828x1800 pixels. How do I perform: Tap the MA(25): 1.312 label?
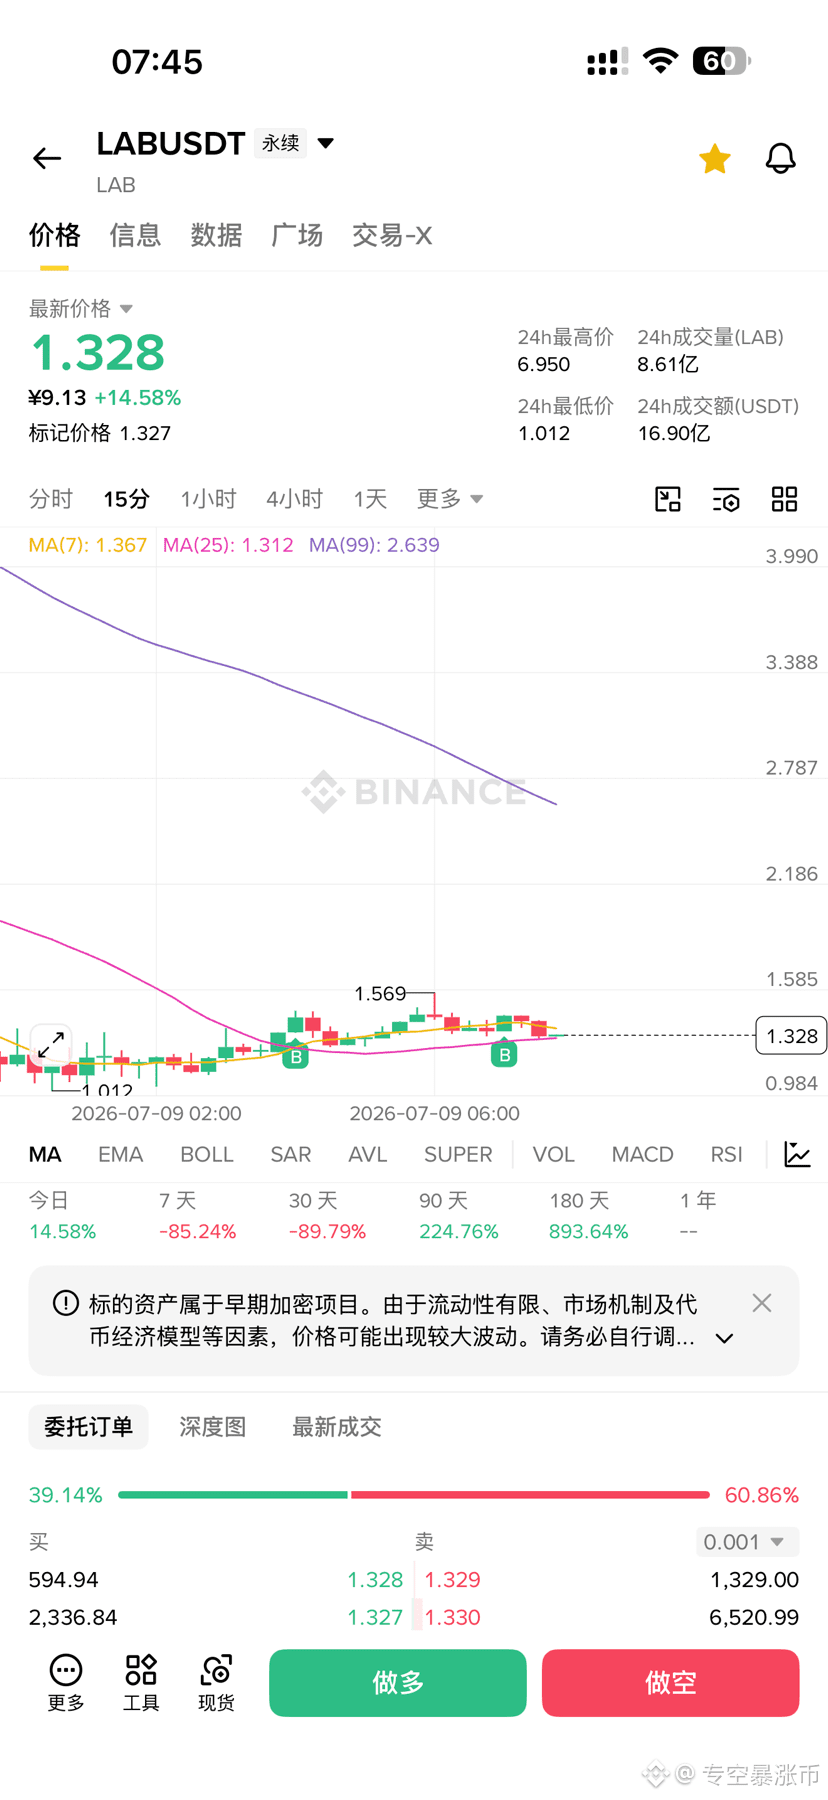point(228,545)
